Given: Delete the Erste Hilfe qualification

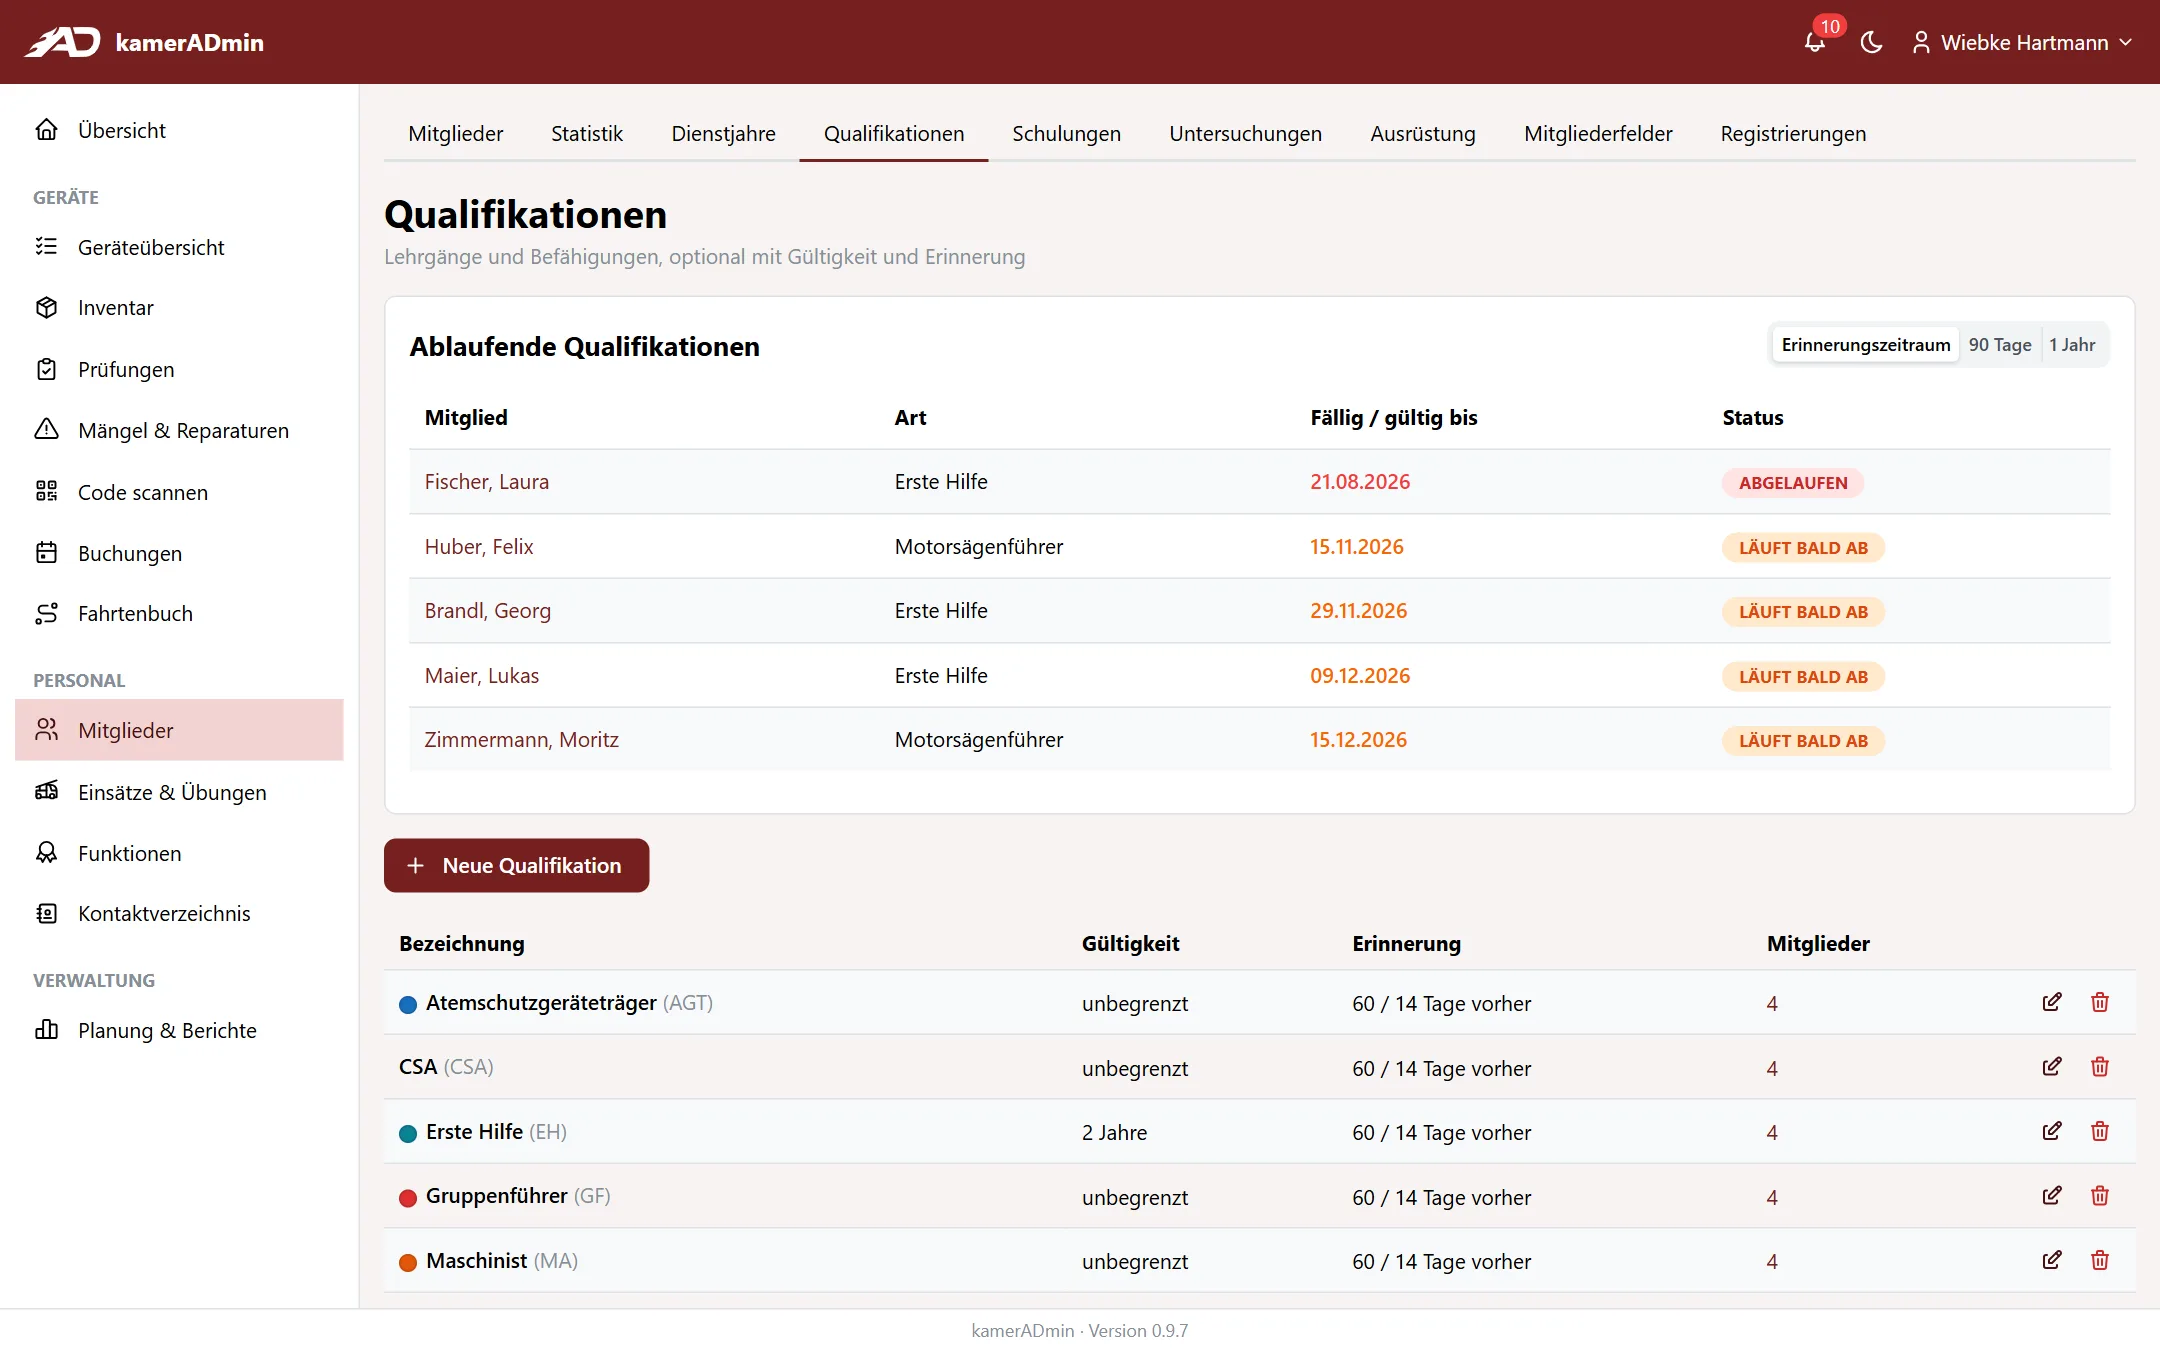Looking at the screenshot, I should pyautogui.click(x=2100, y=1131).
